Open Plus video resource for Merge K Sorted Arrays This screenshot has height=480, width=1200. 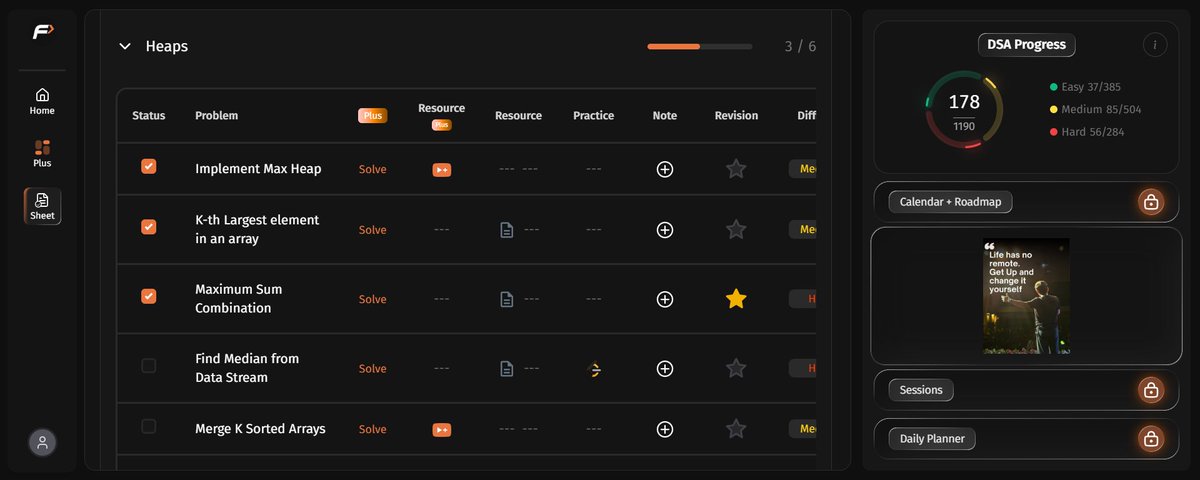[441, 429]
